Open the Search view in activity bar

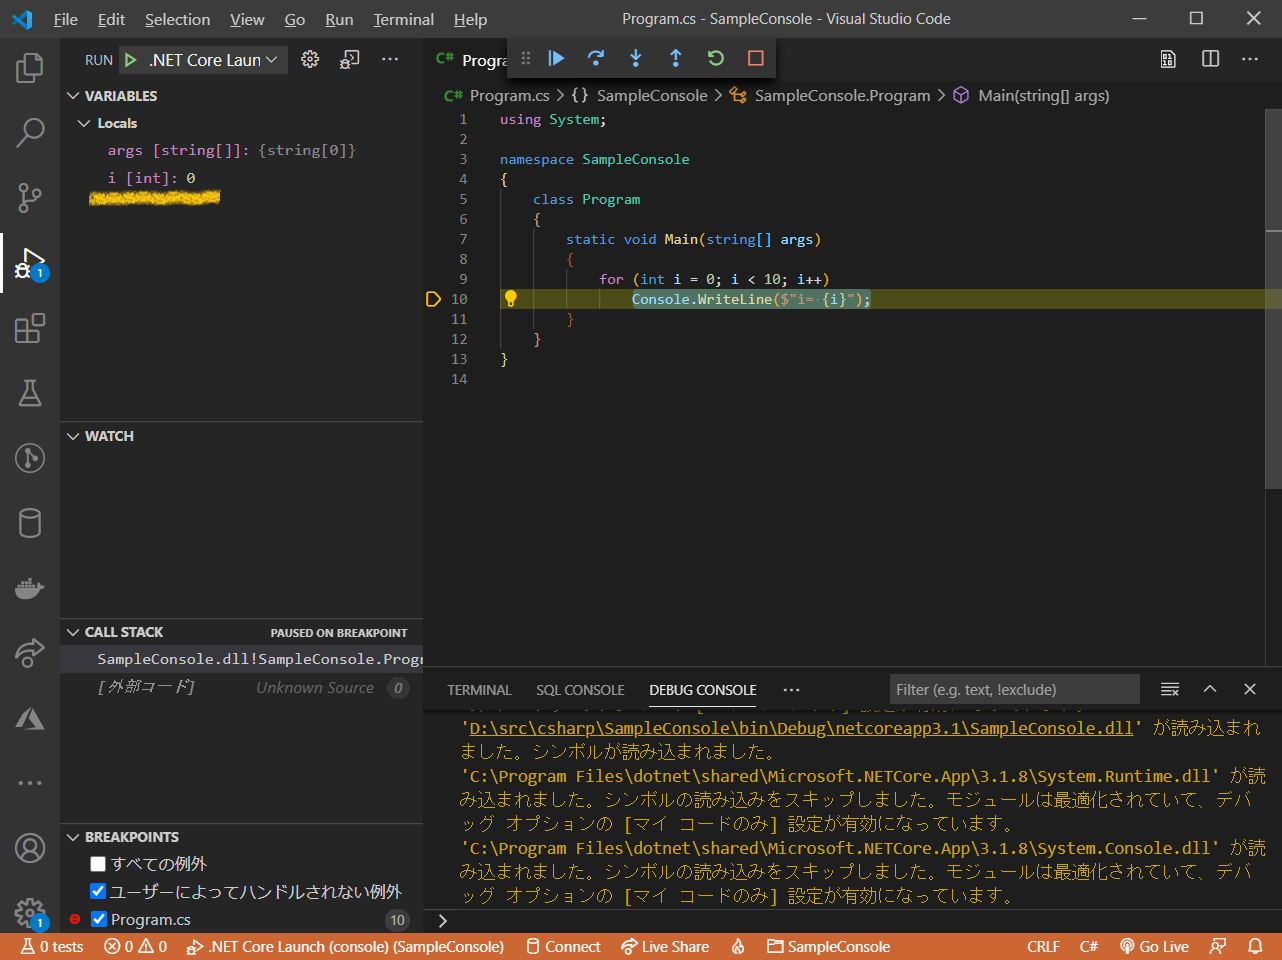click(30, 132)
